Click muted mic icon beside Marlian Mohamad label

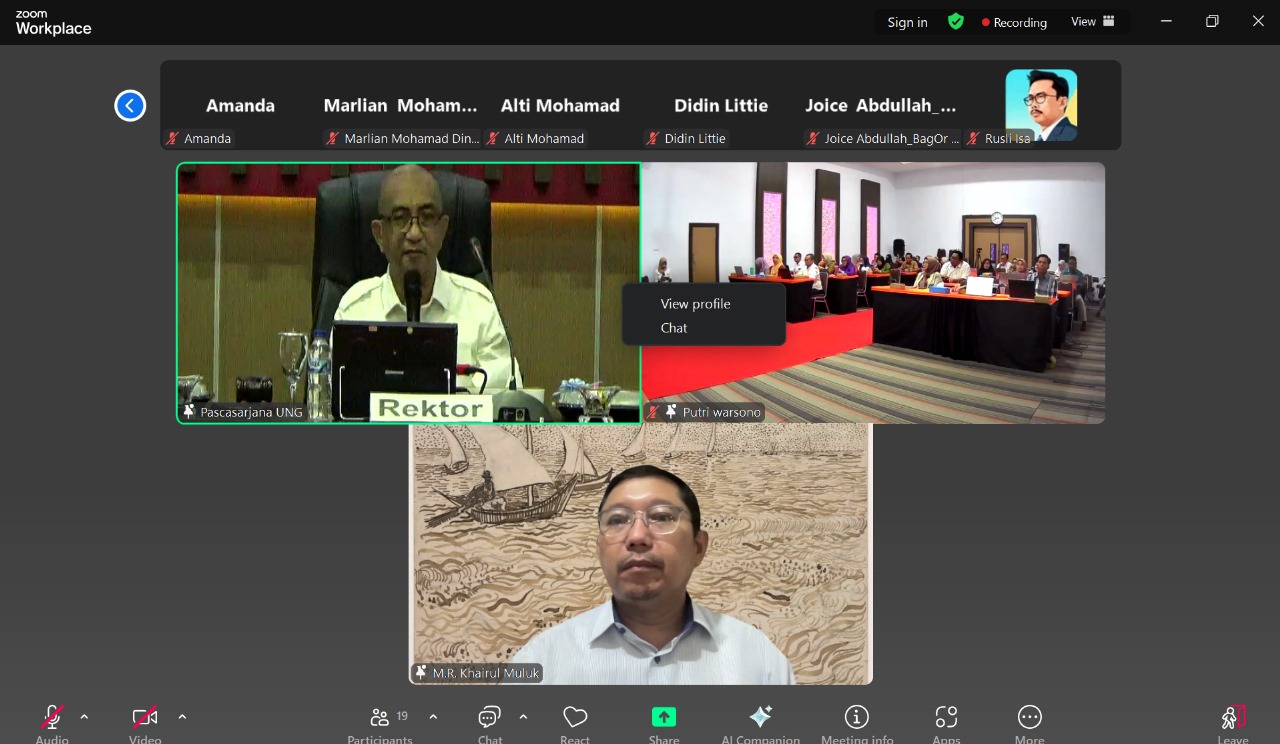click(333, 139)
